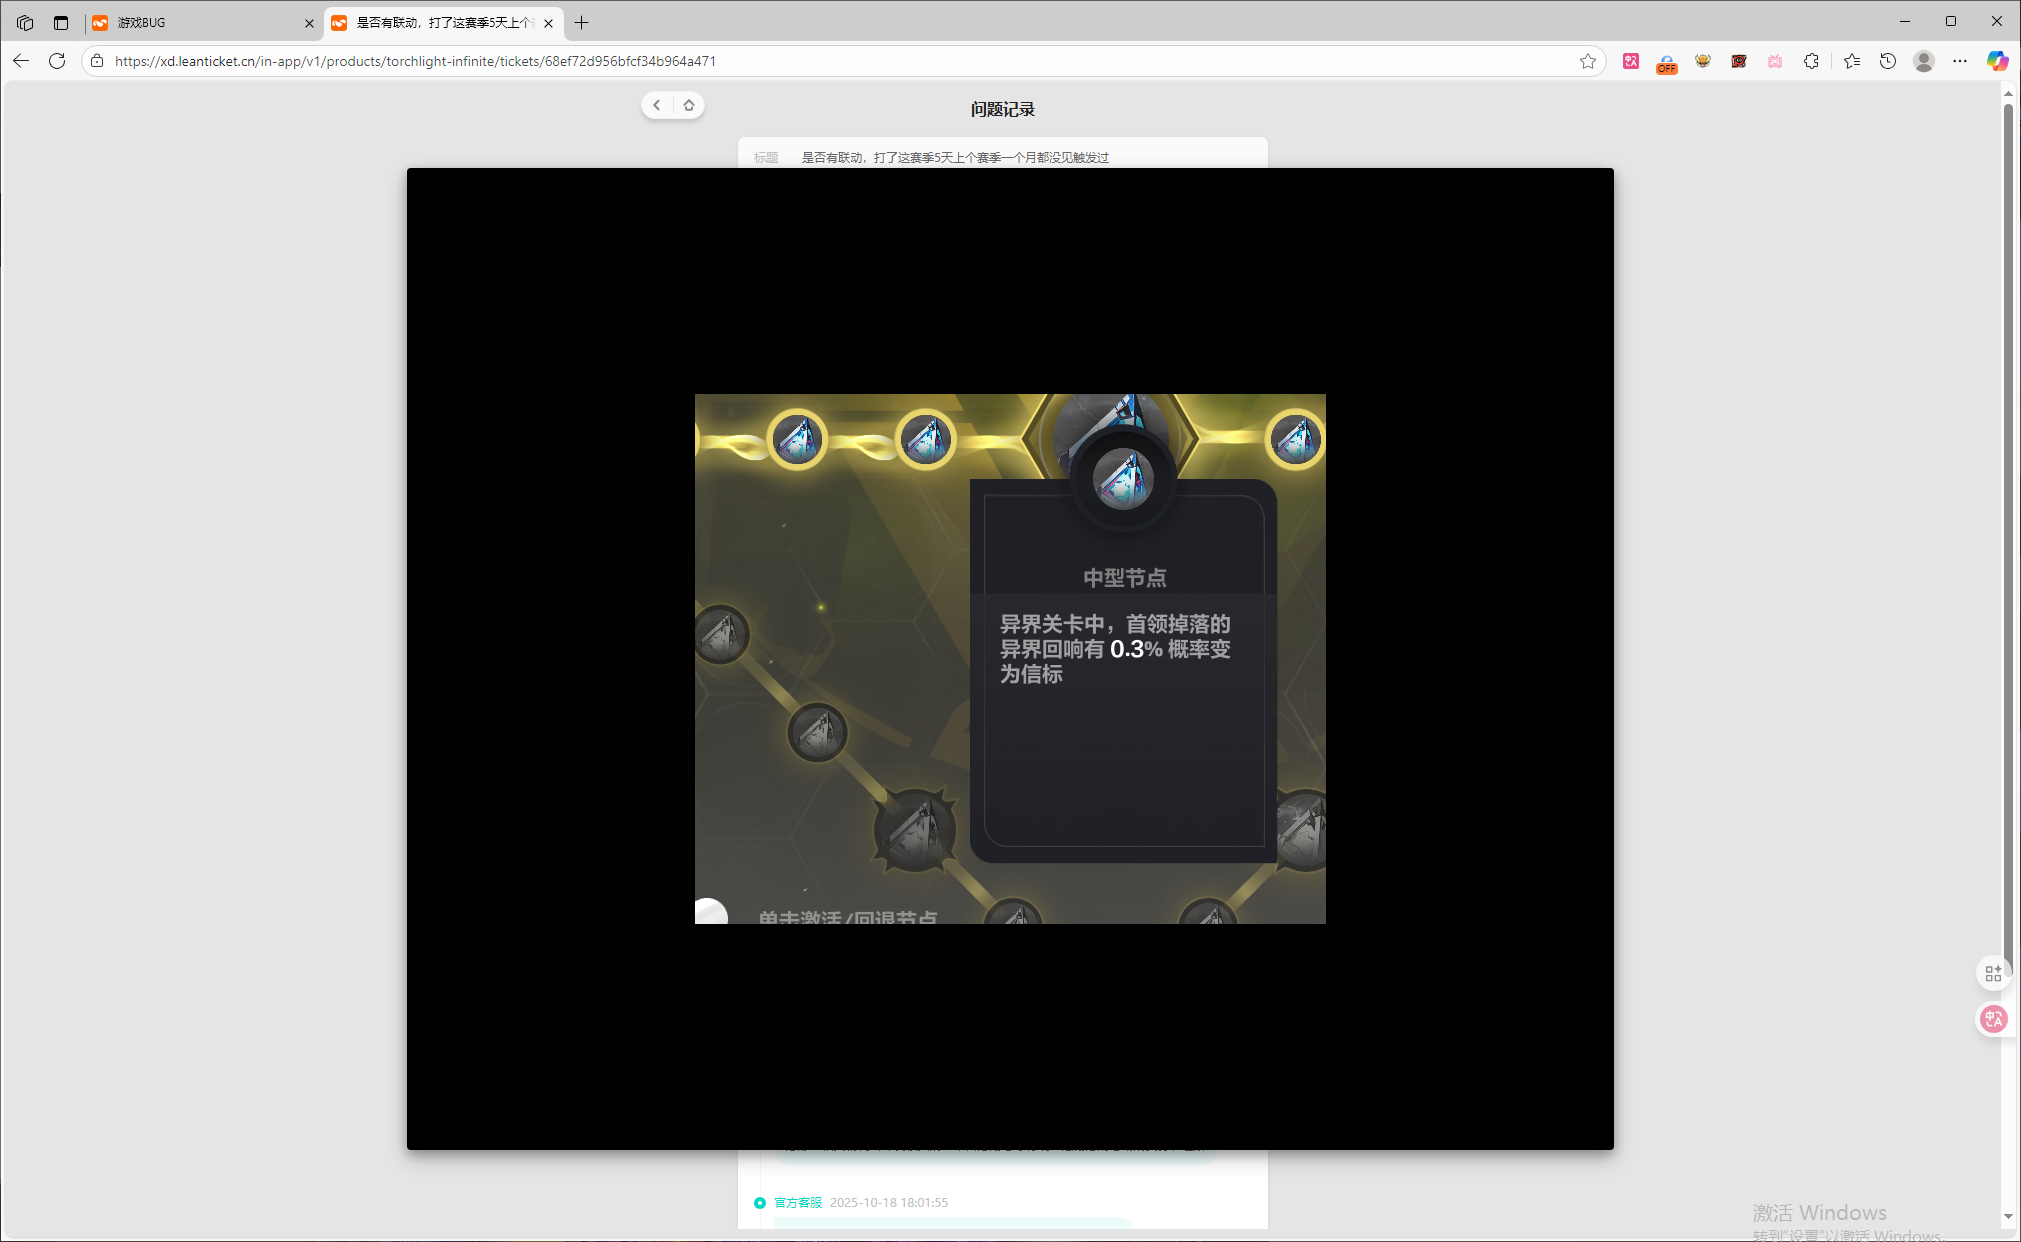Click the enlarged 中型节点 skill-node image
This screenshot has width=2021, height=1242.
click(1010, 658)
